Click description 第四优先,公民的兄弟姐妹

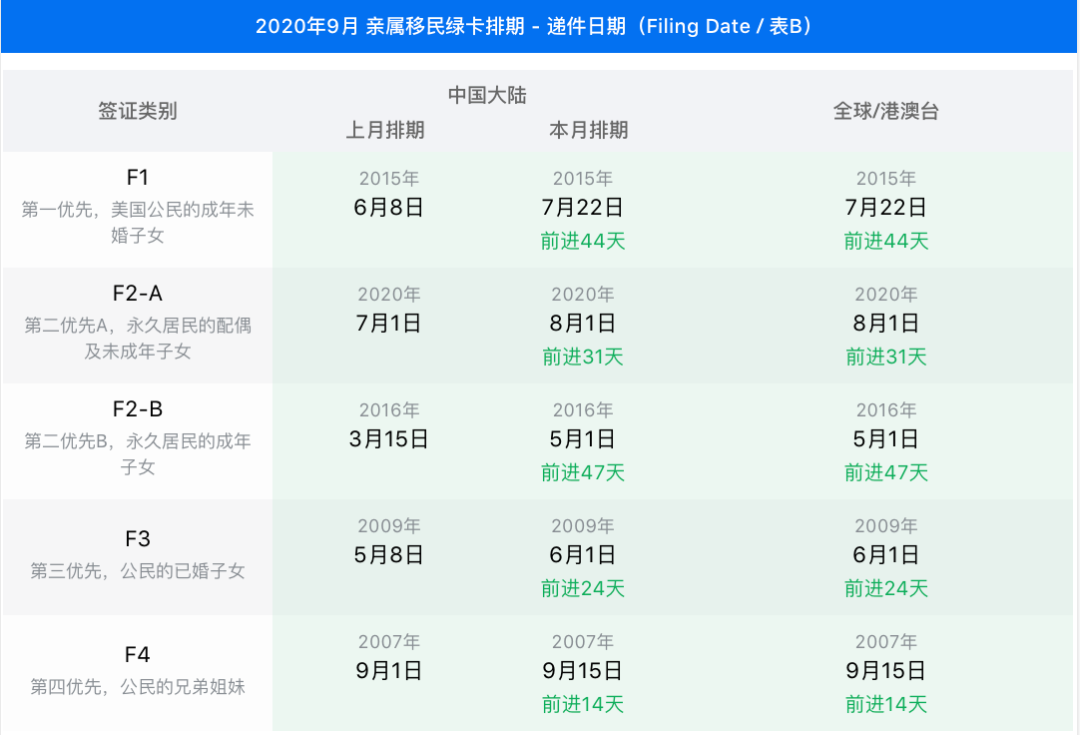click(x=137, y=687)
